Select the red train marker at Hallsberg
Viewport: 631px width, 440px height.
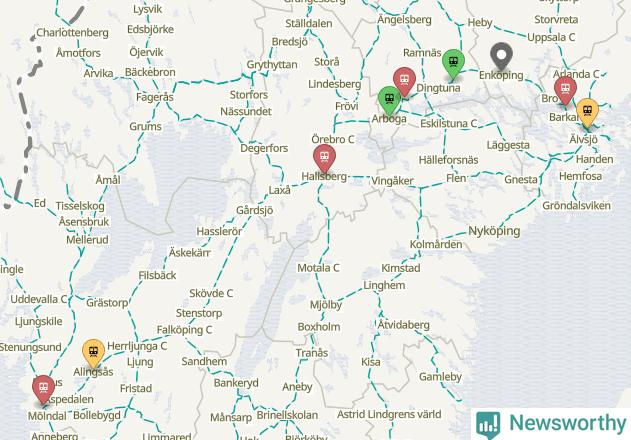324,158
